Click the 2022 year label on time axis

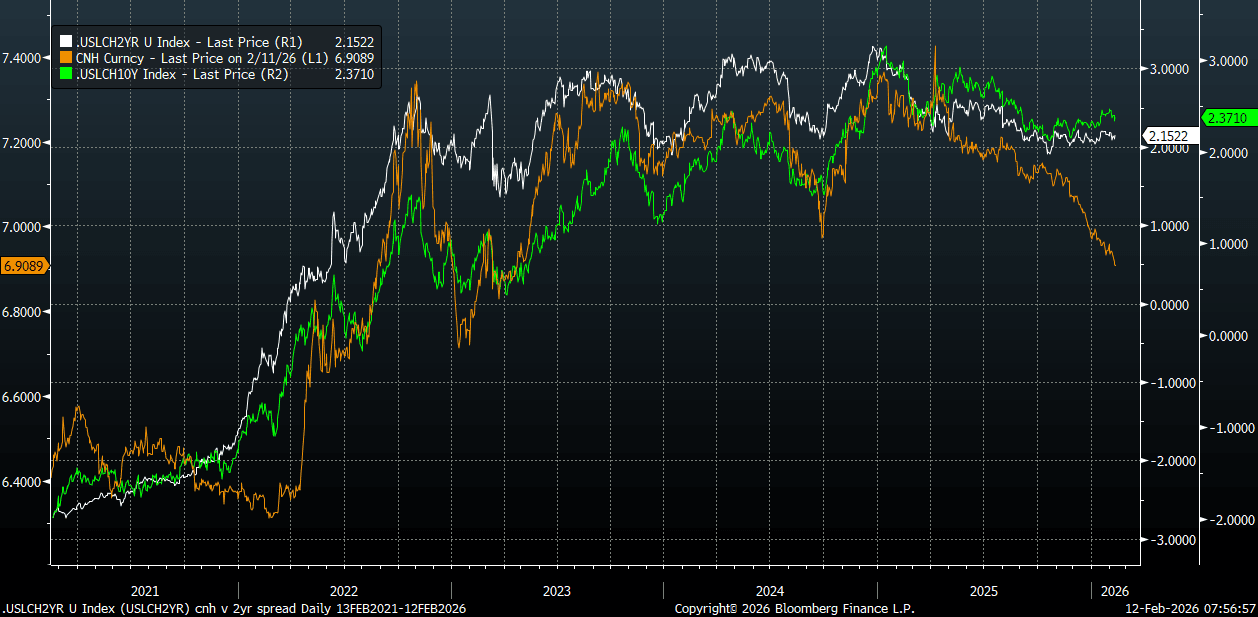pyautogui.click(x=344, y=590)
